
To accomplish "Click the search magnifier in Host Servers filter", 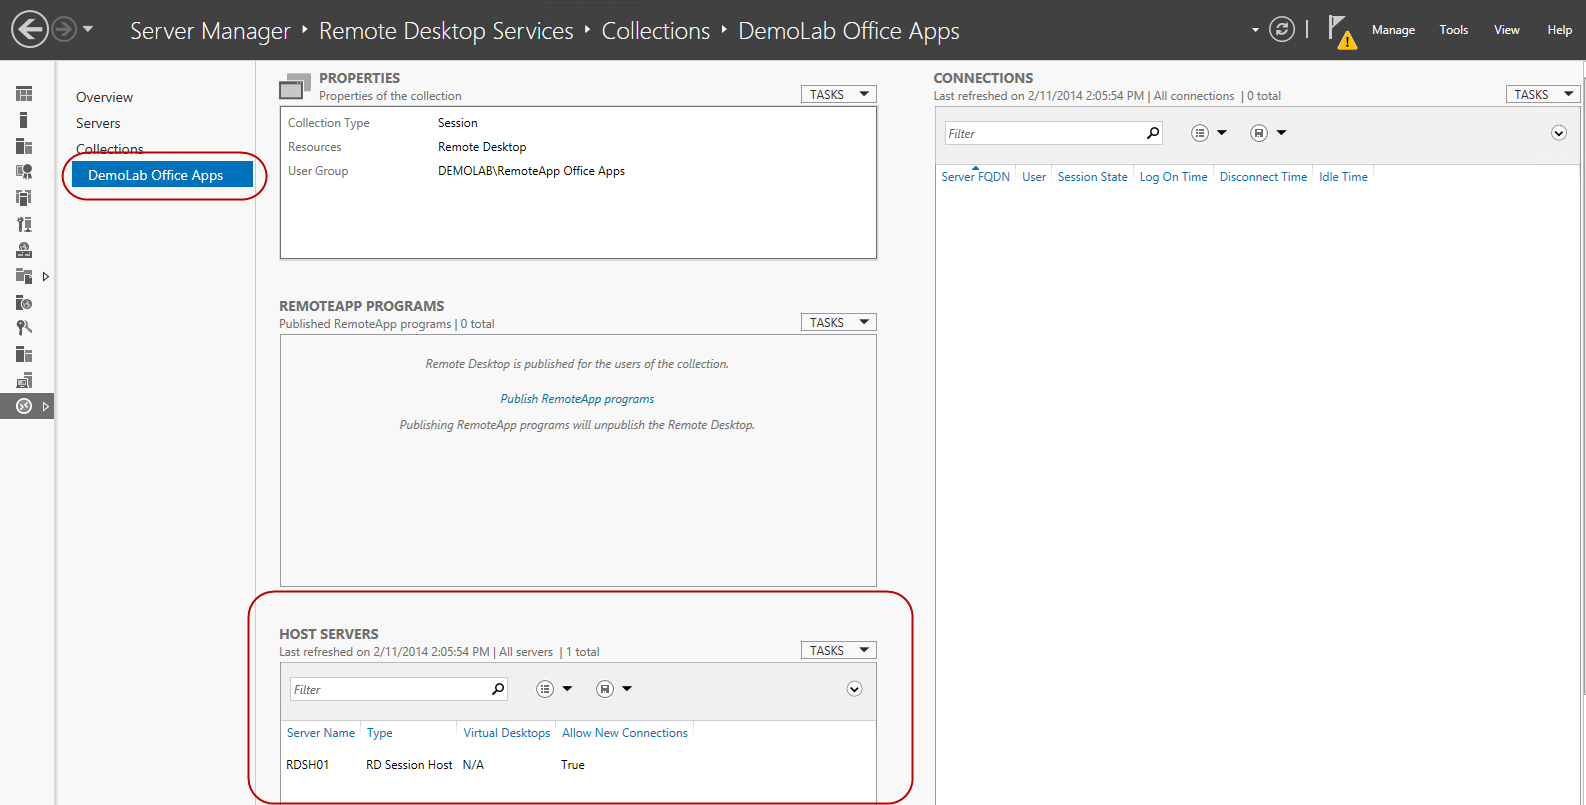I will (498, 689).
